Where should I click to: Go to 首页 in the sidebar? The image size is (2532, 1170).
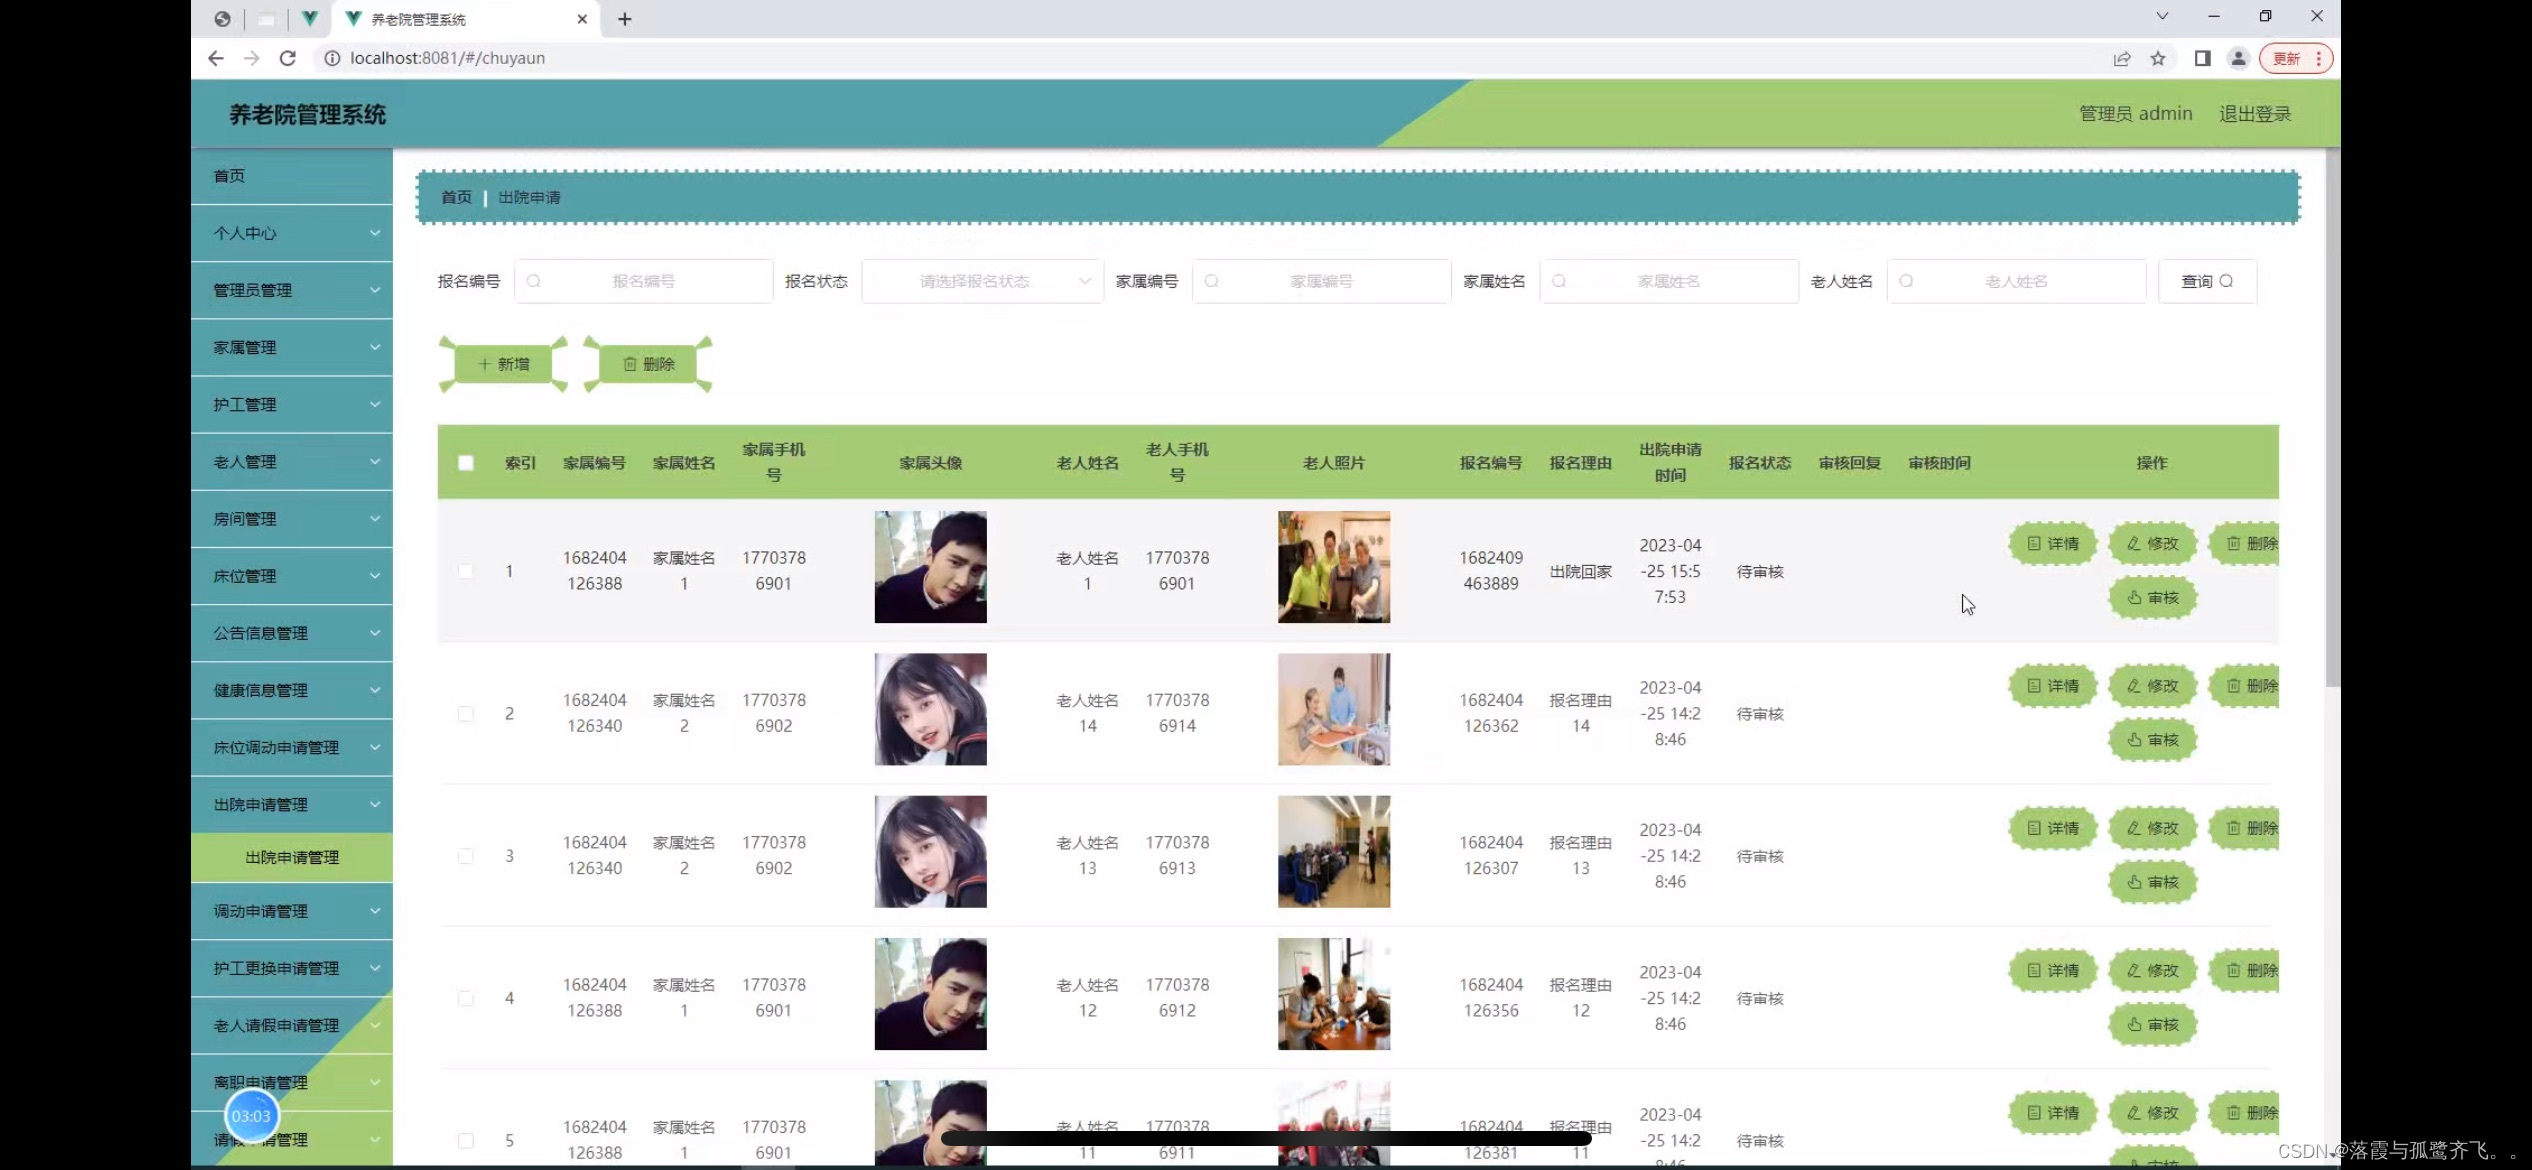pos(292,176)
